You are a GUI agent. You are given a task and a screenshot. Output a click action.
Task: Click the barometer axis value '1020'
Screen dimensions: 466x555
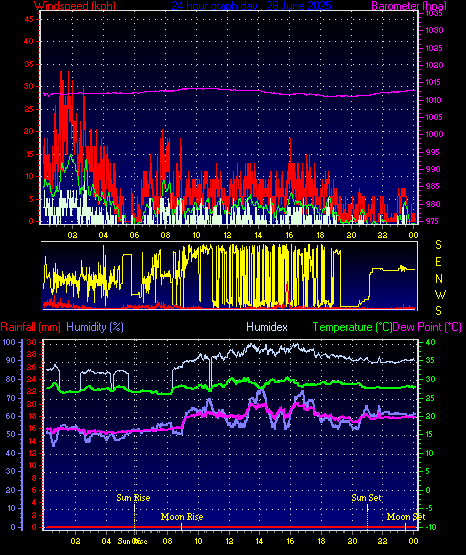[434, 65]
